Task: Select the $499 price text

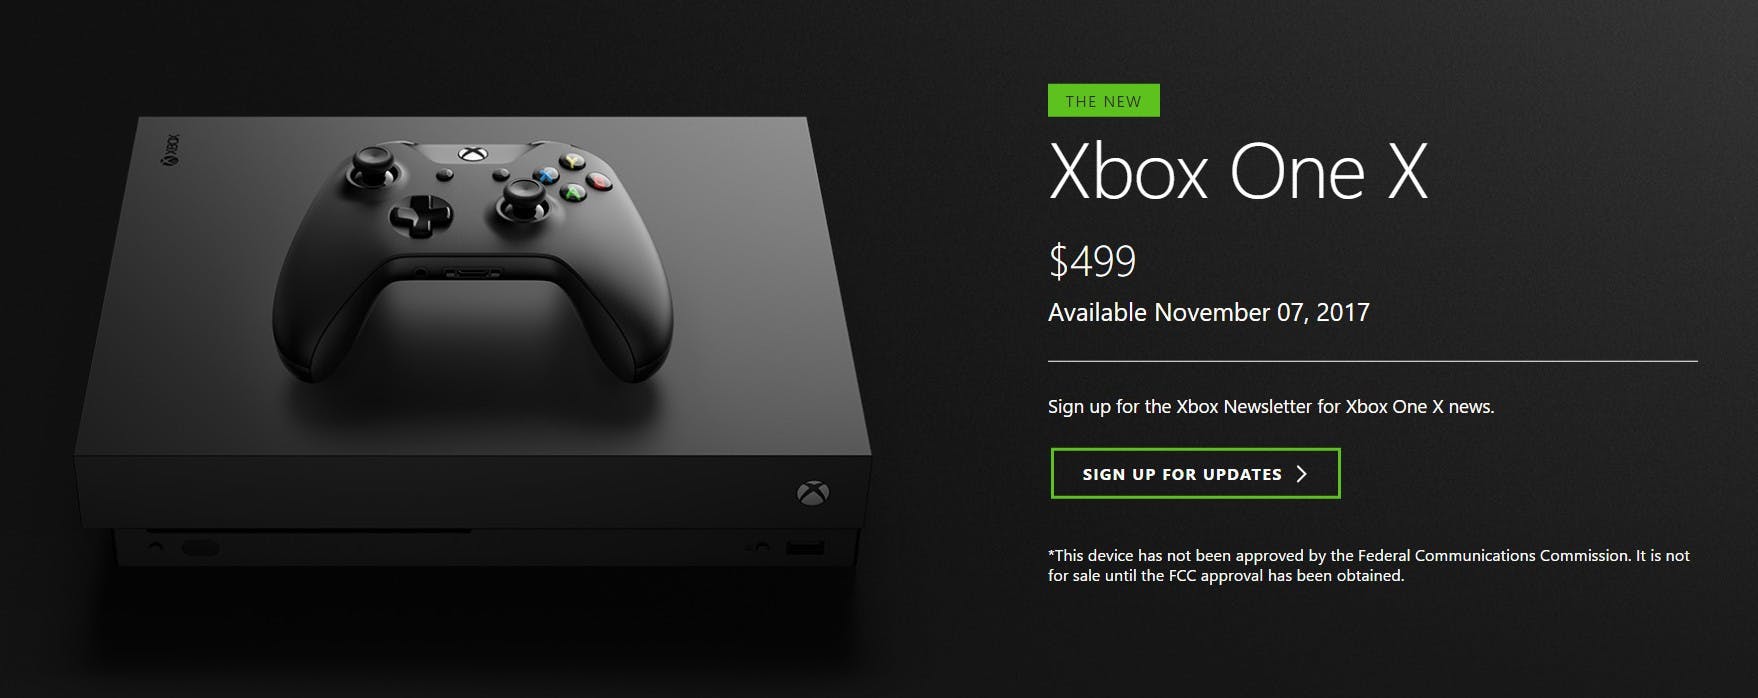Action: coord(1092,261)
